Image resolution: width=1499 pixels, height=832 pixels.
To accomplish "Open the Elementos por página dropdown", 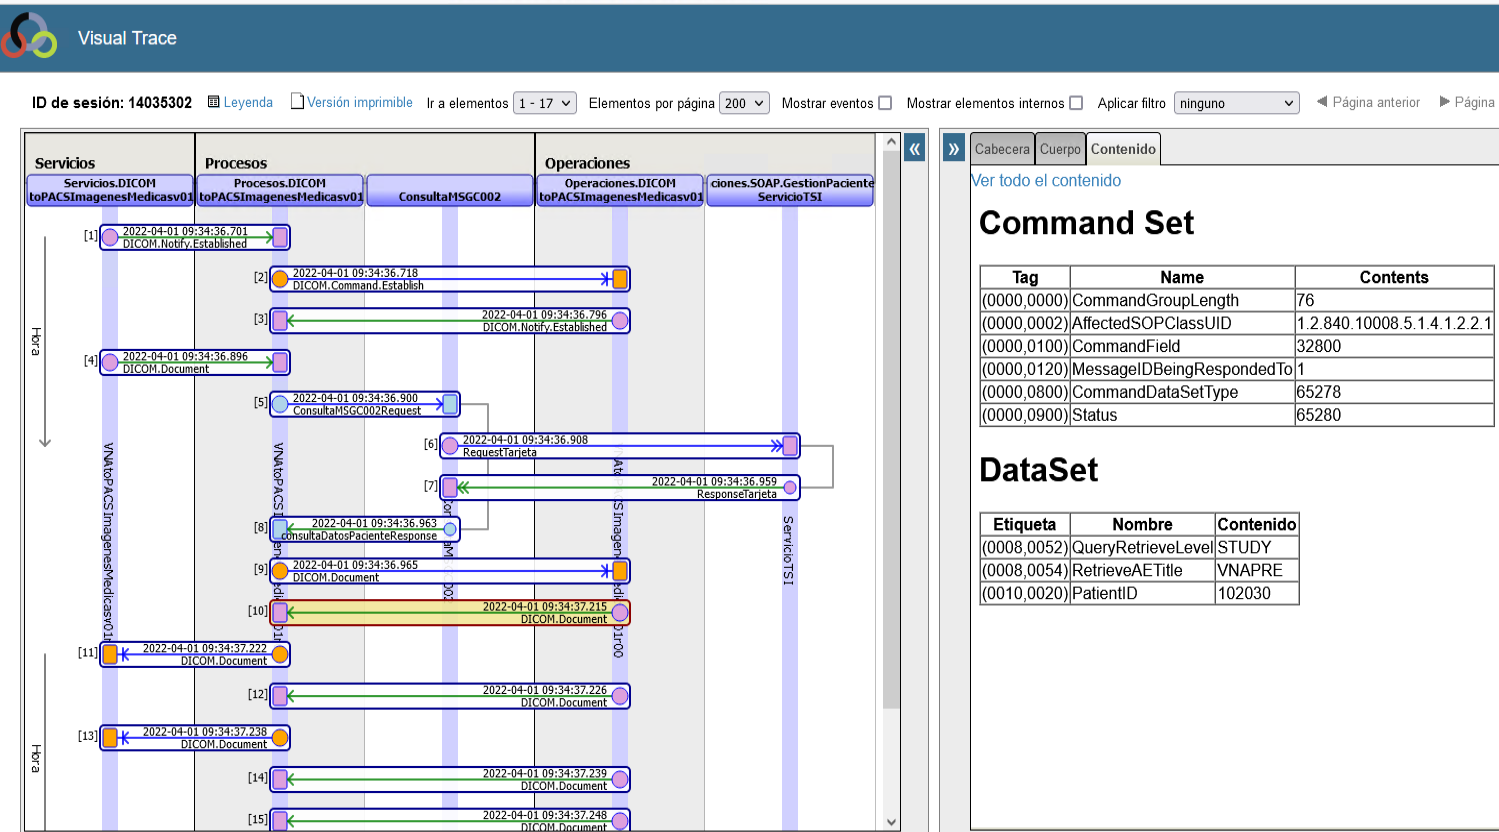I will [744, 103].
